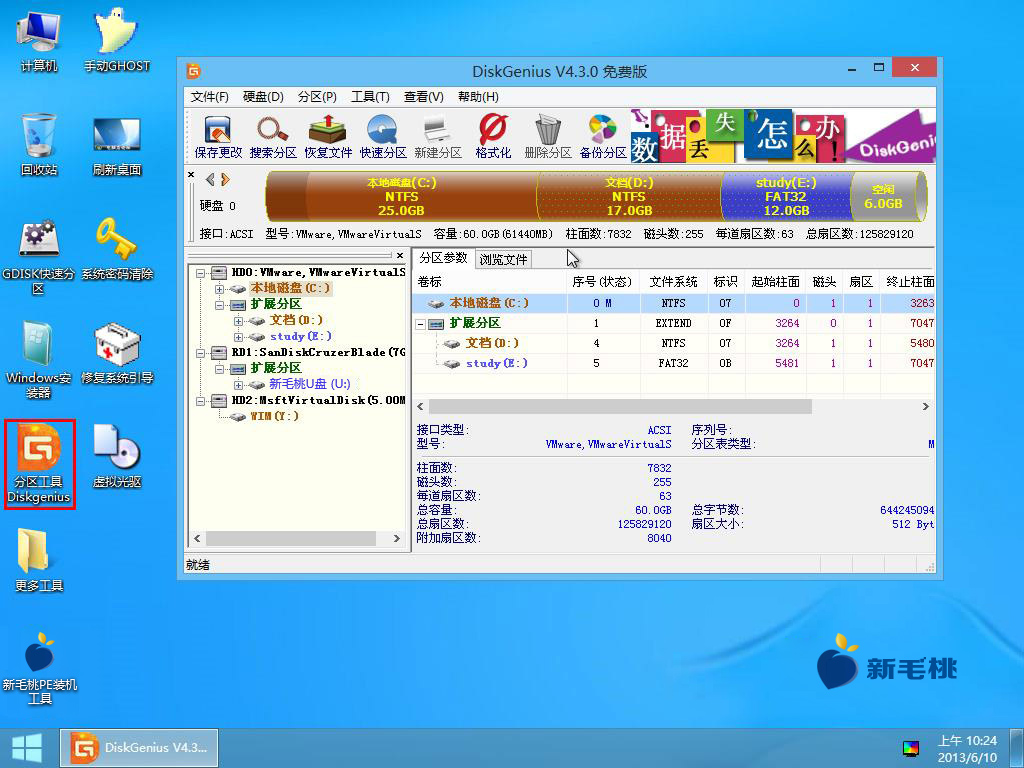The height and width of the screenshot is (768, 1024).
Task: Select the 文档(D:) NTFS 17.0GB disk bar
Action: (629, 196)
